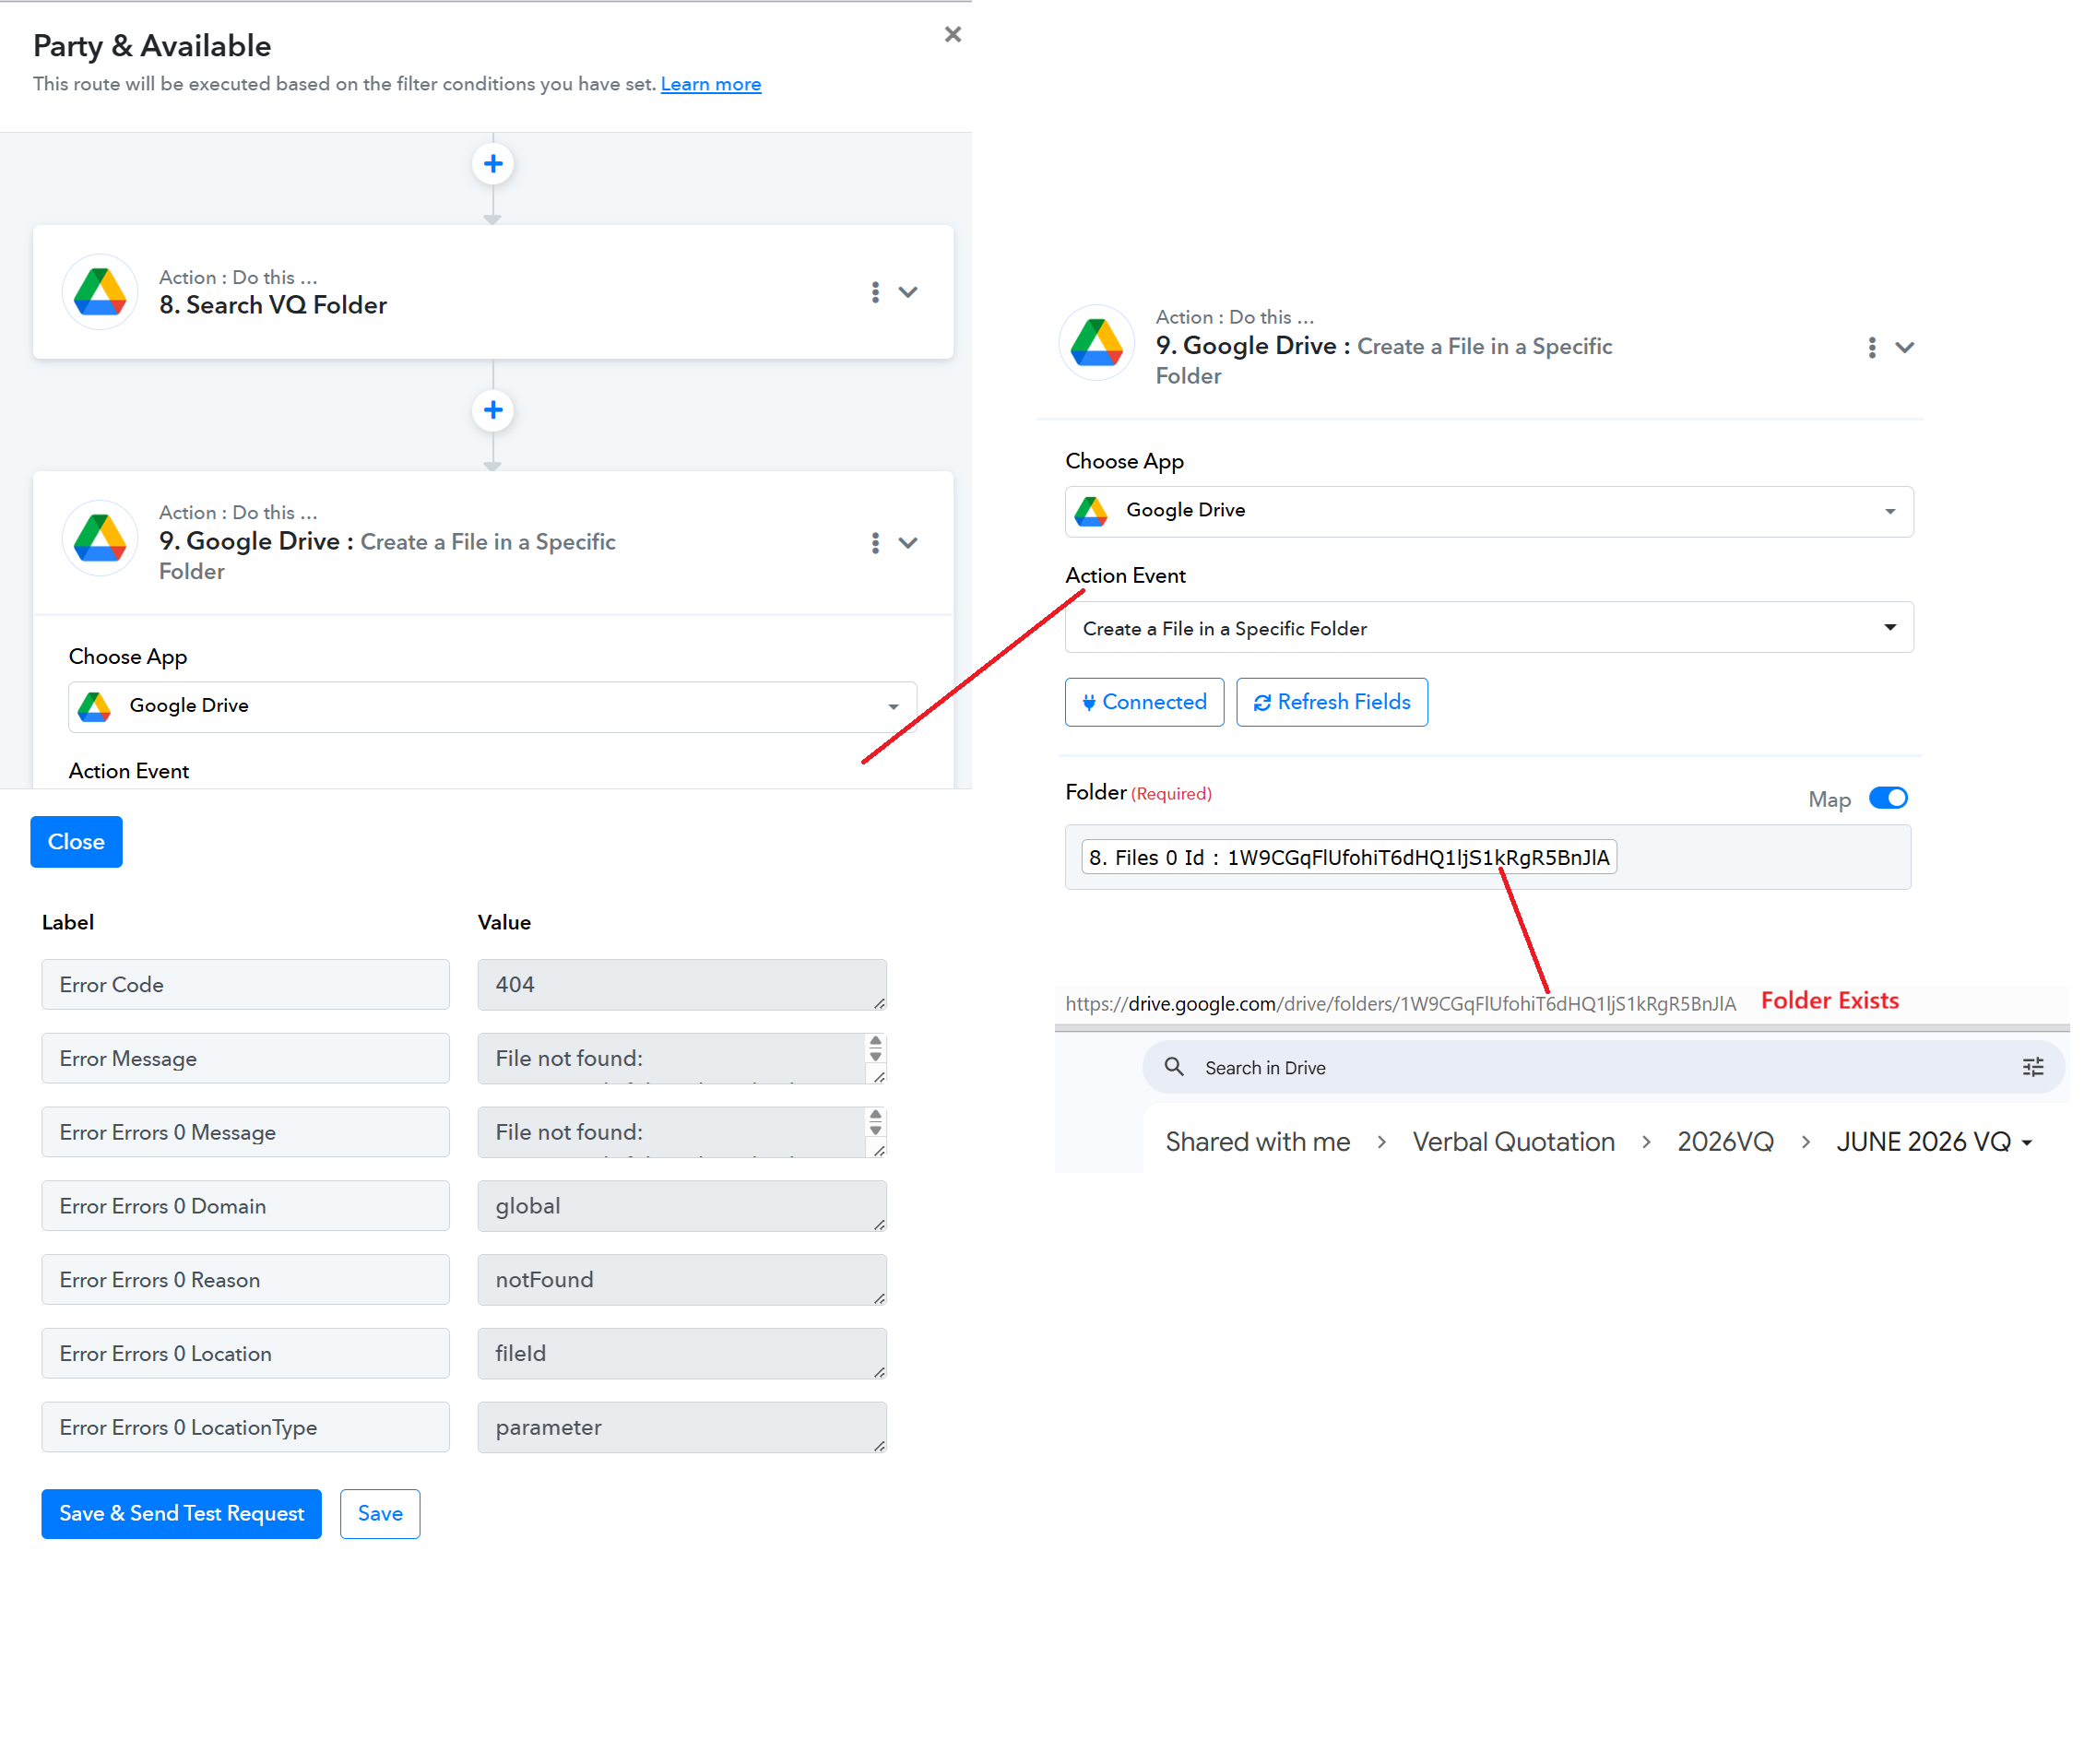
Task: Navigate to 2026VQ breadcrumb folder
Action: pyautogui.click(x=1725, y=1142)
